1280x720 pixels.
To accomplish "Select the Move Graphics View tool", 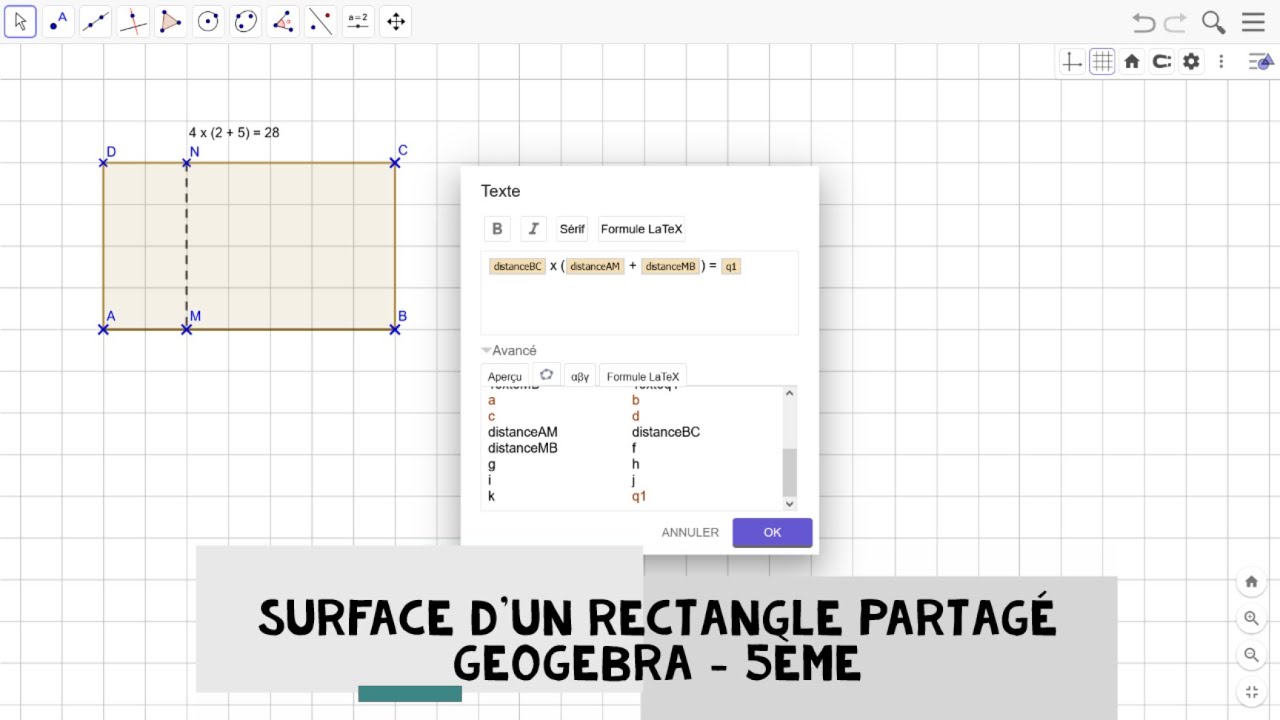I will tap(396, 21).
